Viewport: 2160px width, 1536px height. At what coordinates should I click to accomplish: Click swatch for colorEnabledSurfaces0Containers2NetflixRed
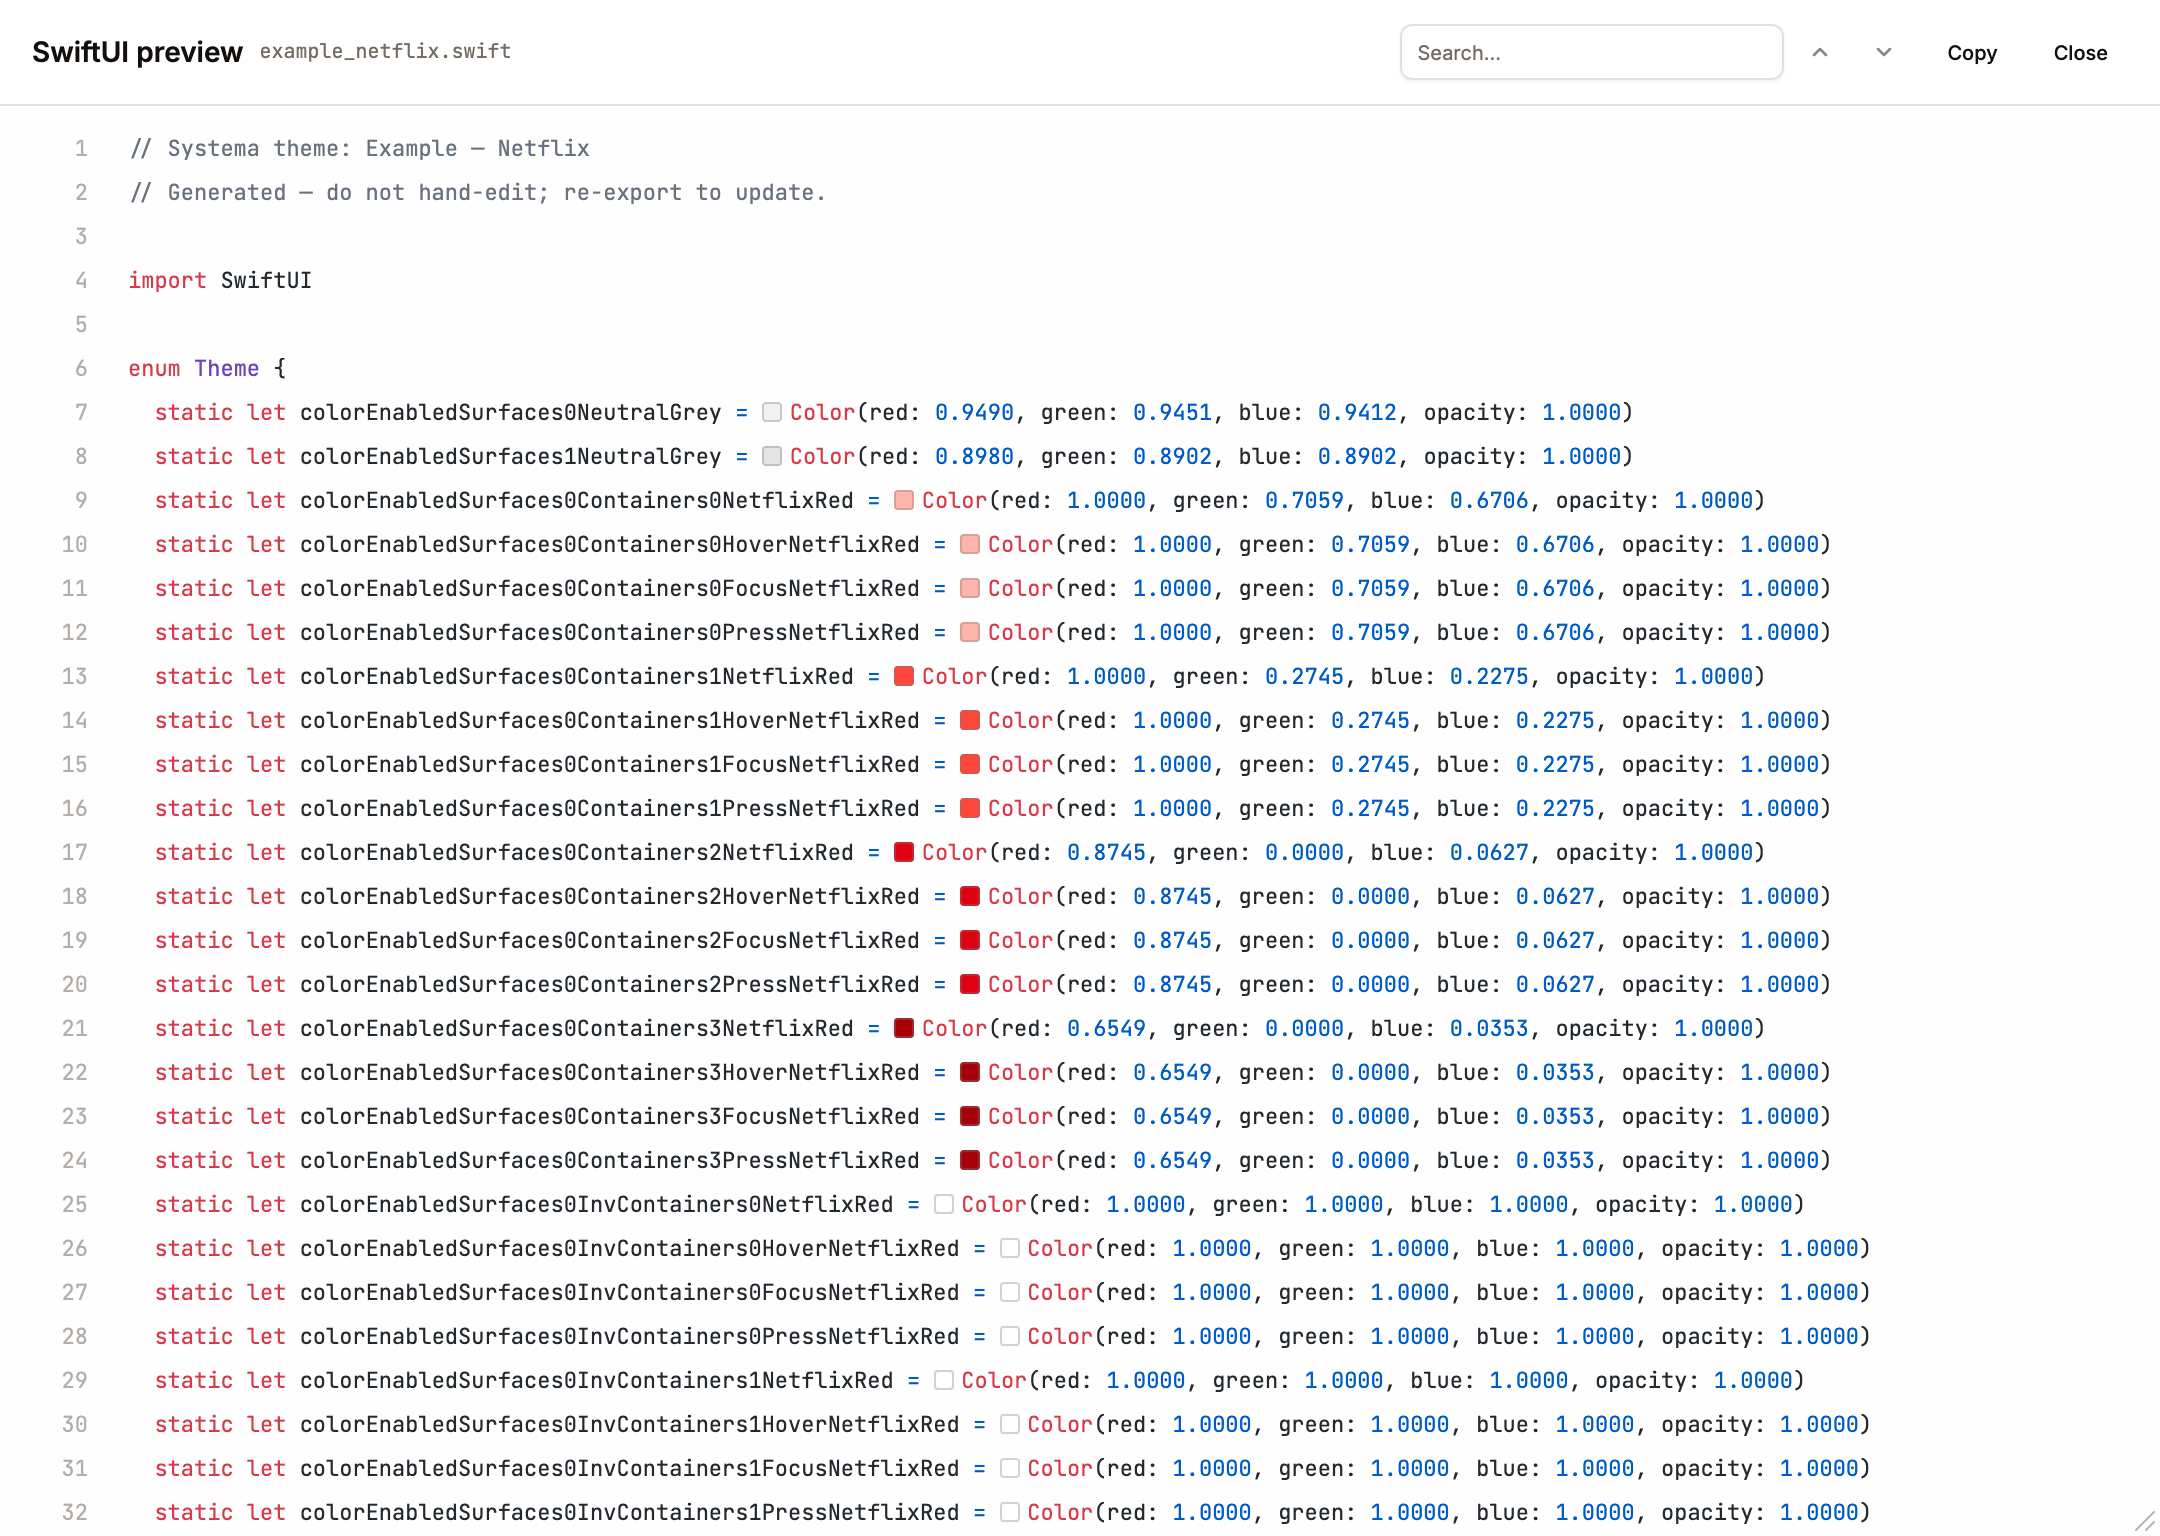pyautogui.click(x=904, y=852)
